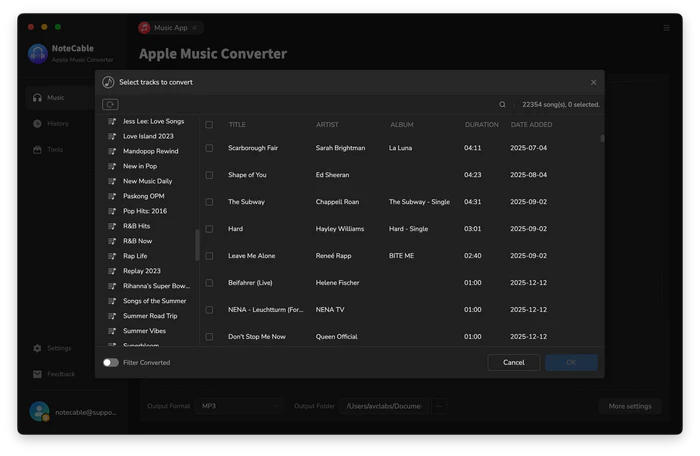Viewport: 700px width, 456px height.
Task: Click the playlist icon beside New in Pop
Action: (x=112, y=166)
